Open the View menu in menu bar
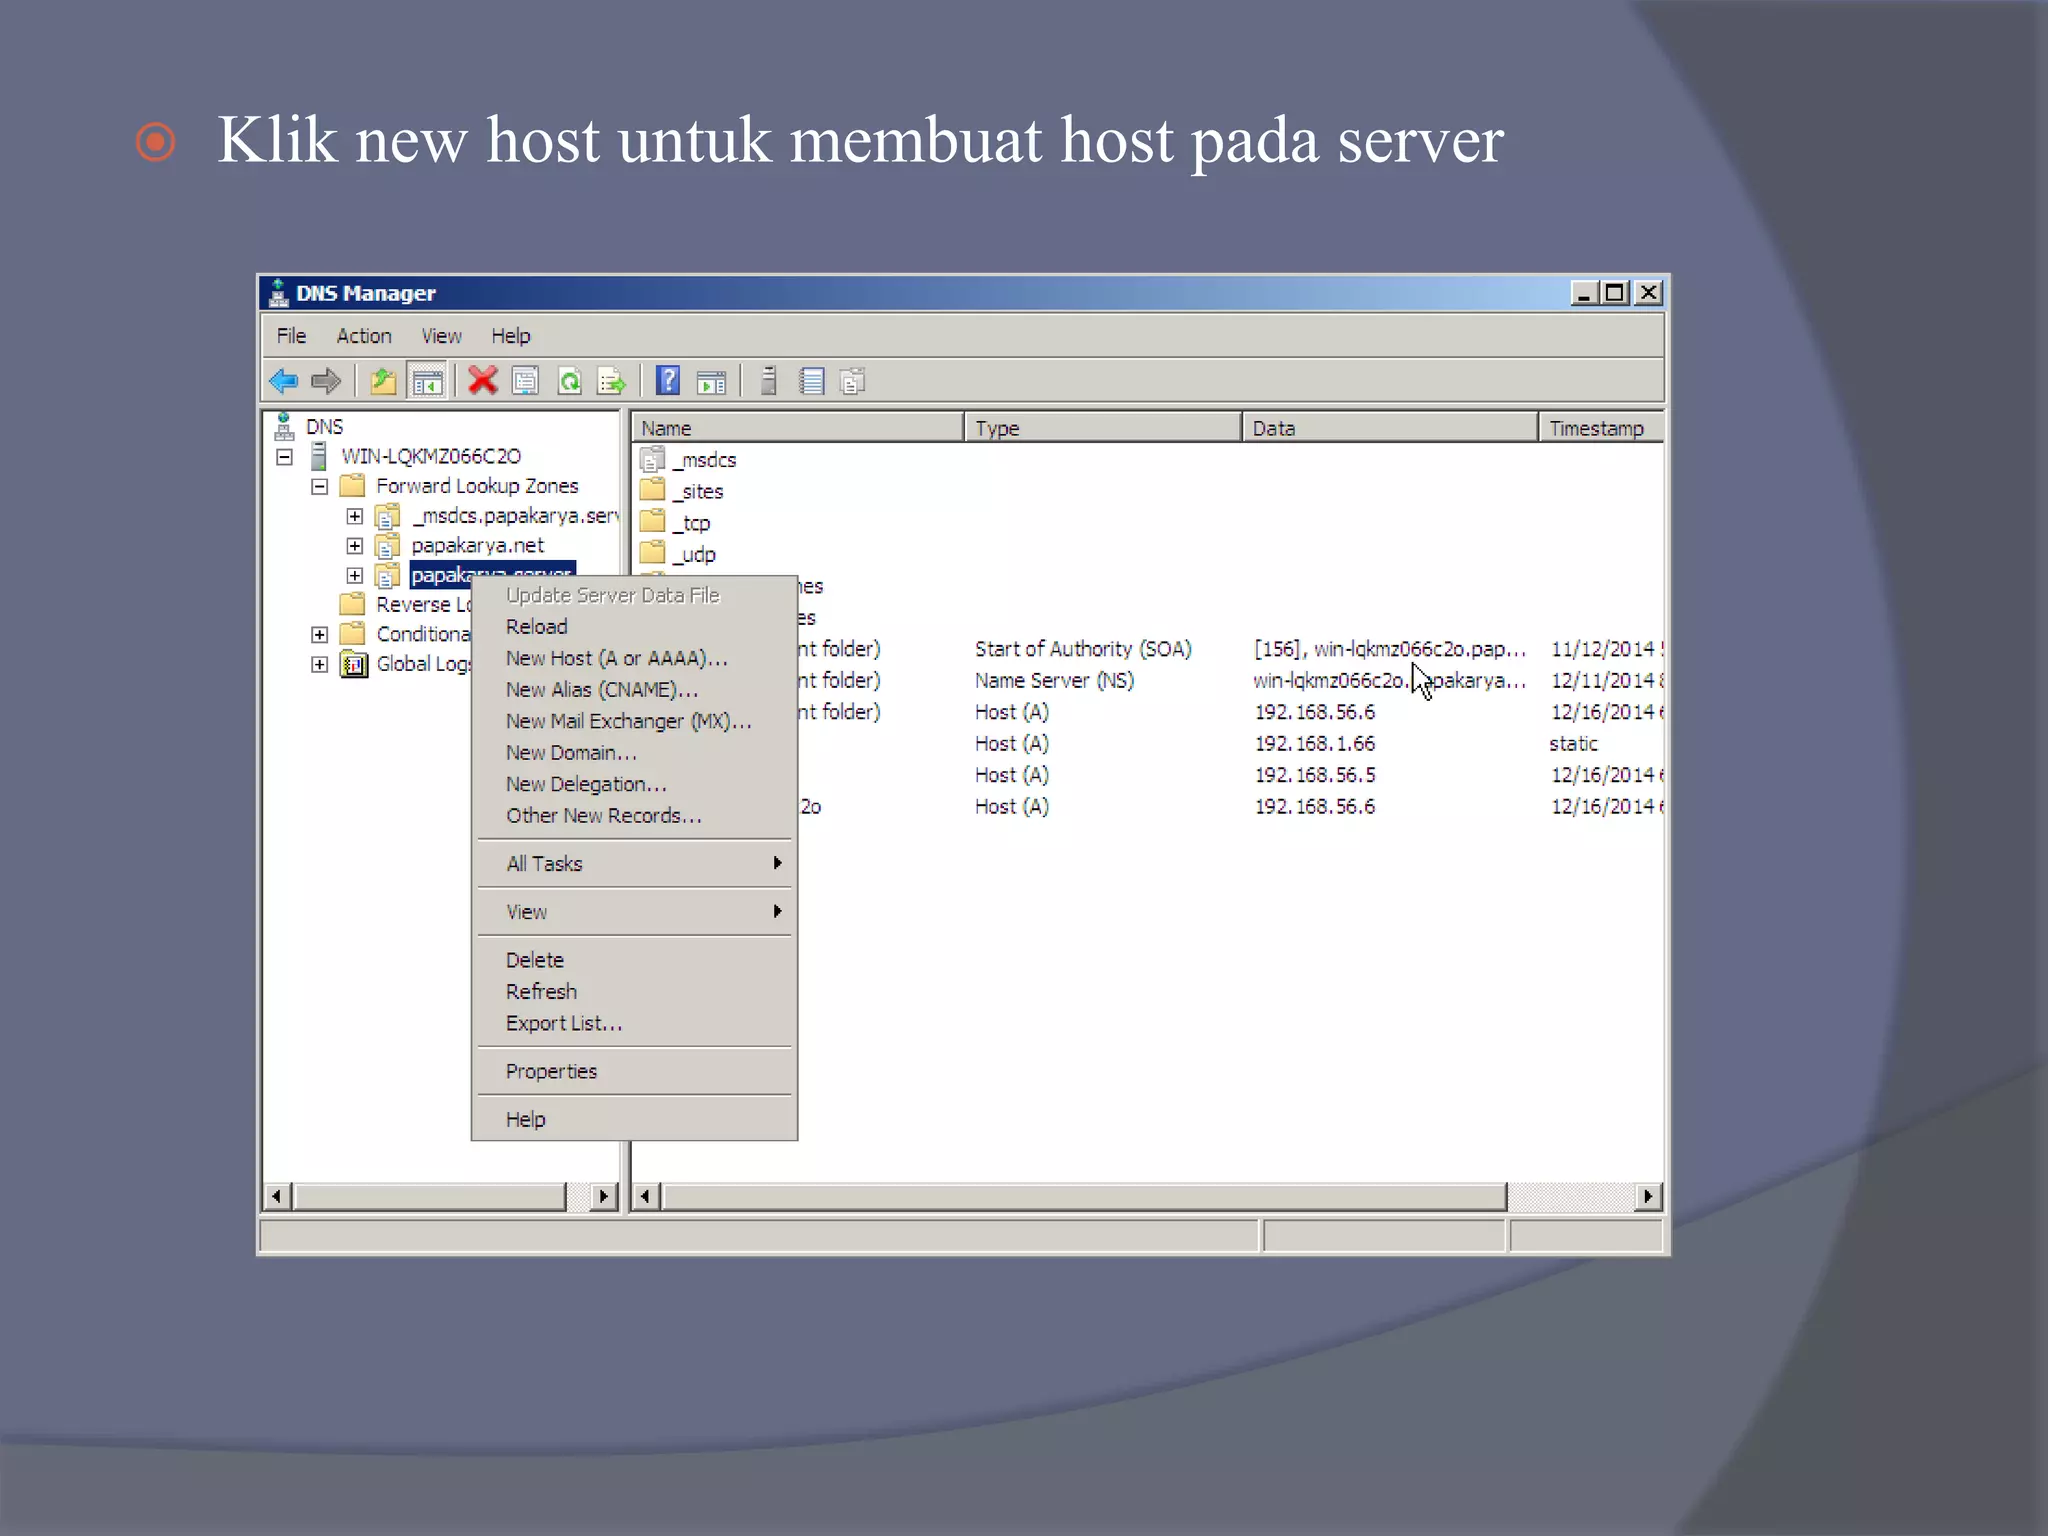Screen dimensions: 2048x1536 click(441, 336)
